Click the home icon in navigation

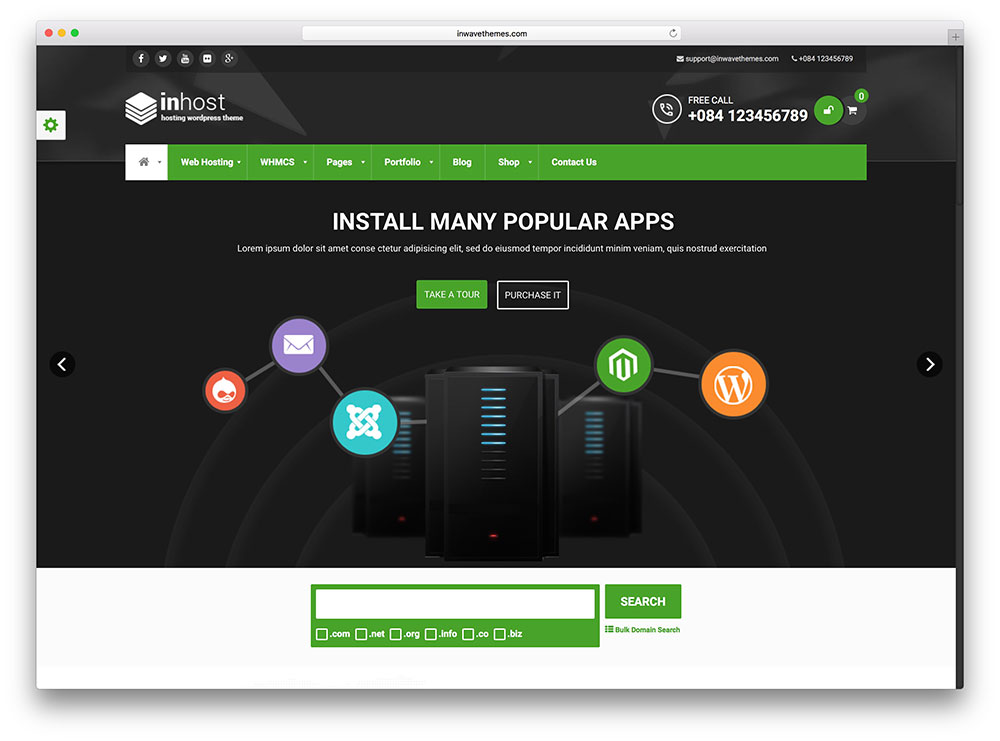(x=144, y=162)
